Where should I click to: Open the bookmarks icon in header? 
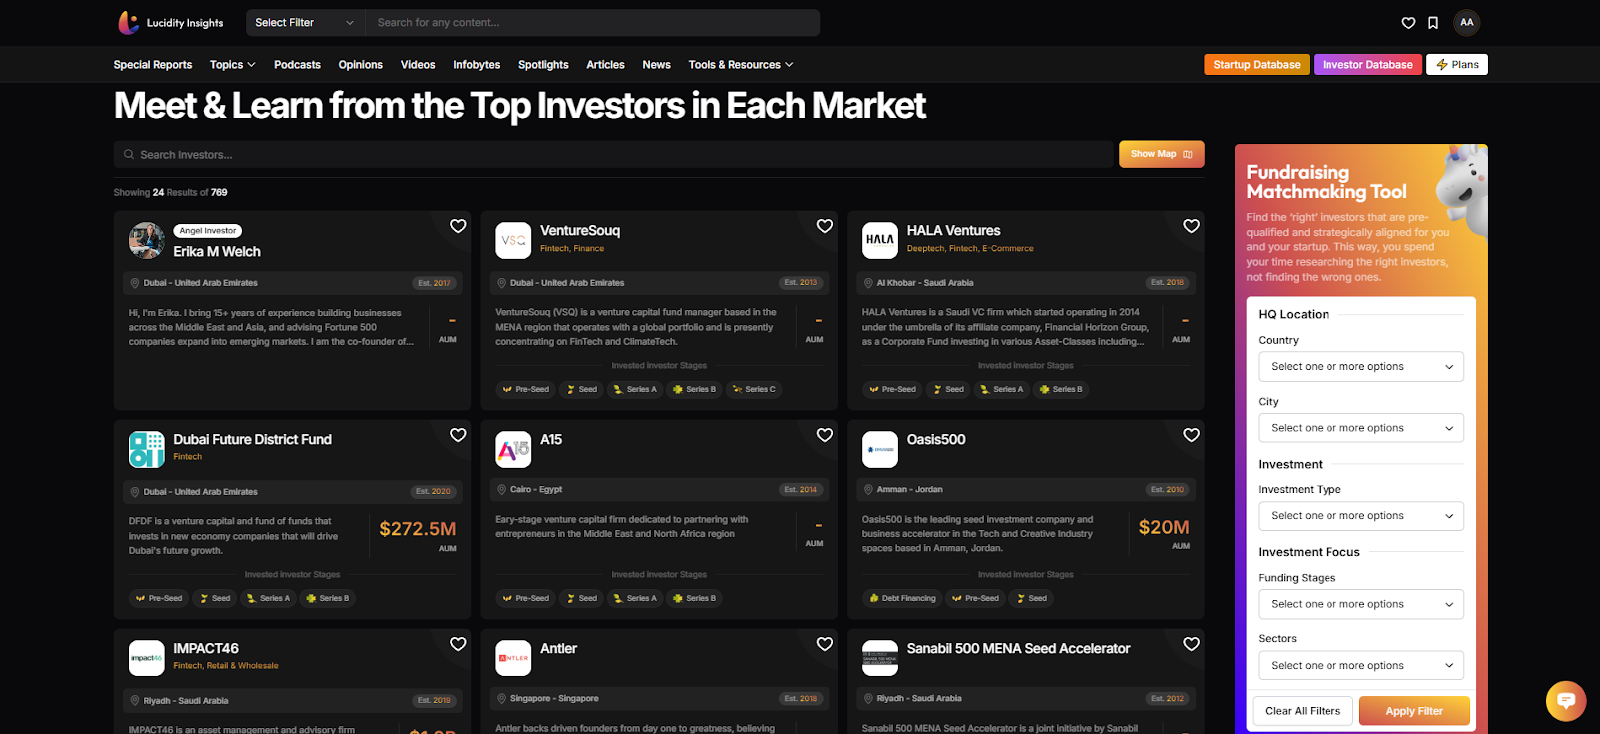[x=1433, y=23]
